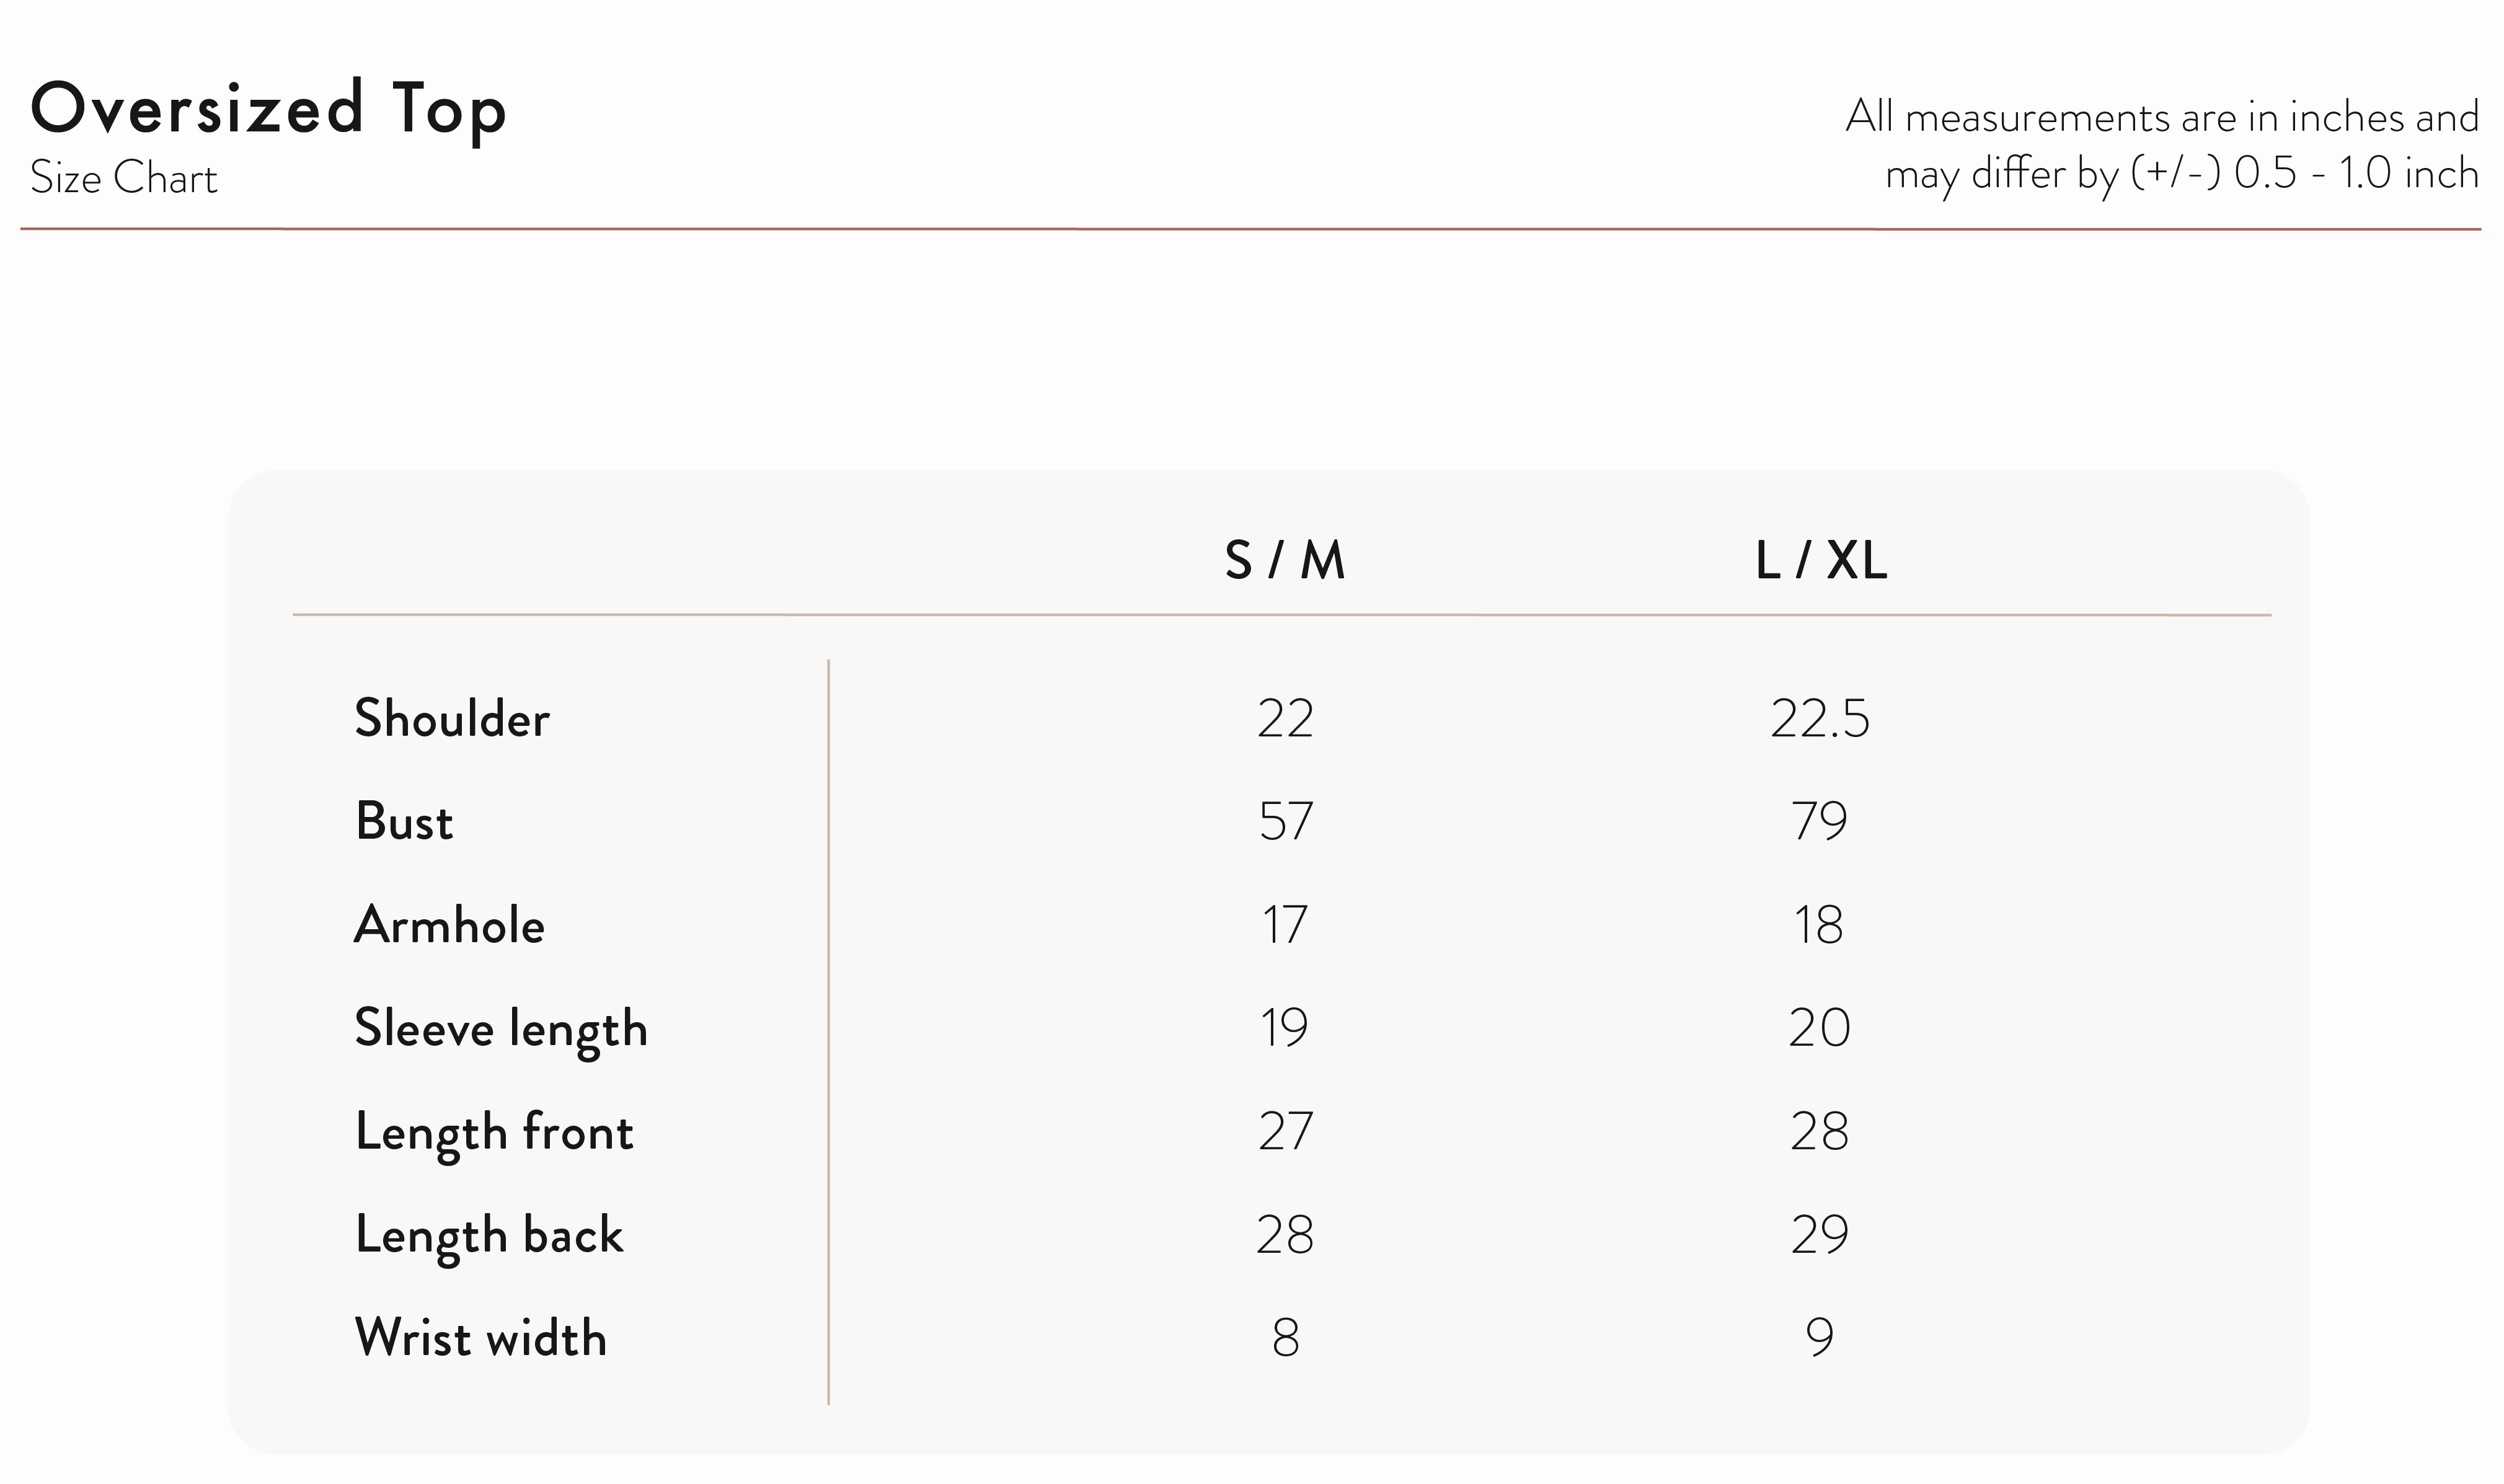Click the Armhole row label
The width and height of the screenshot is (2504, 1484).
tap(449, 924)
